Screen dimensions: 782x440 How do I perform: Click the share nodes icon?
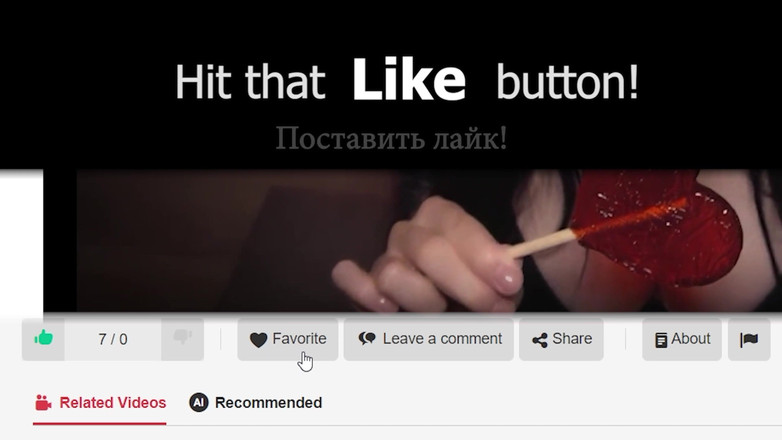click(x=540, y=340)
